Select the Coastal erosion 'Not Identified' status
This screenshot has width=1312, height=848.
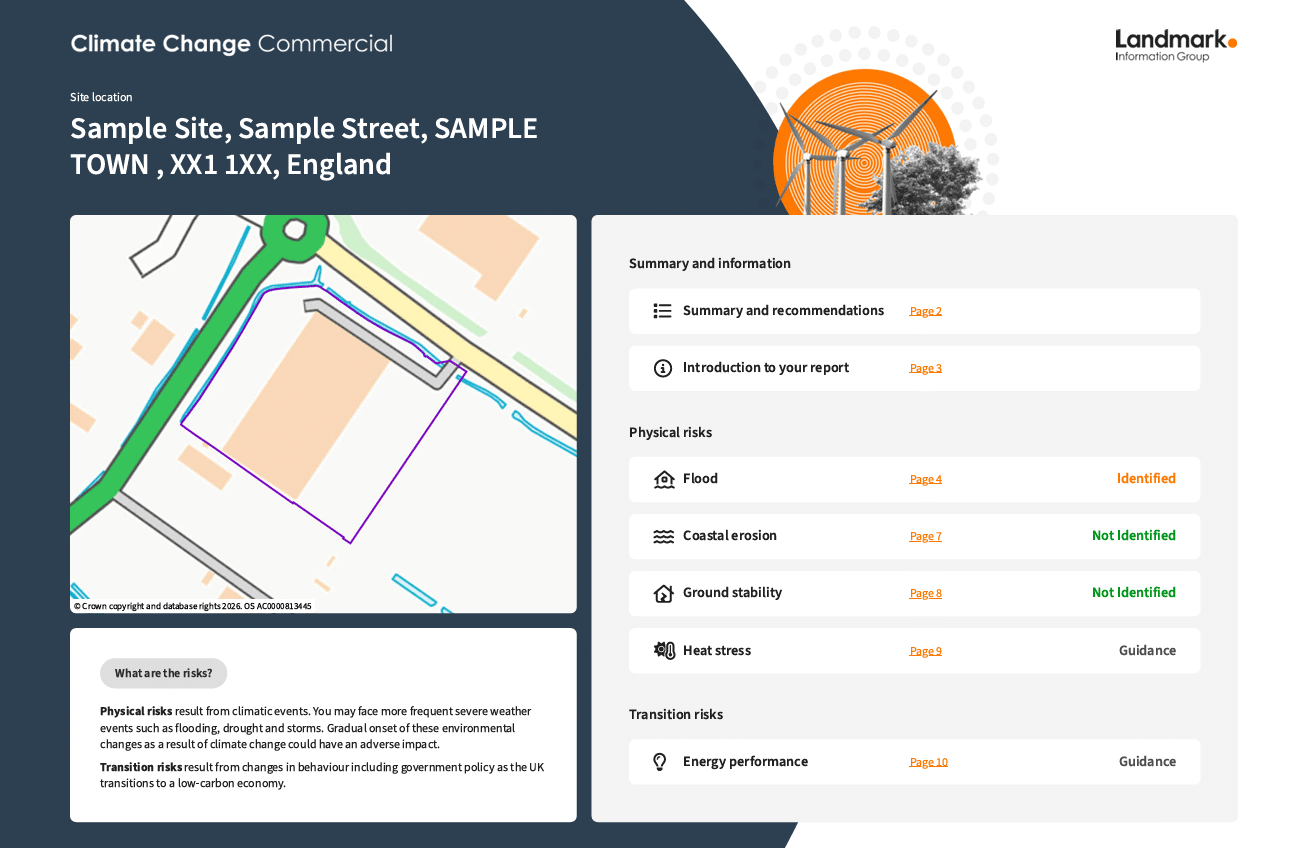[1133, 536]
